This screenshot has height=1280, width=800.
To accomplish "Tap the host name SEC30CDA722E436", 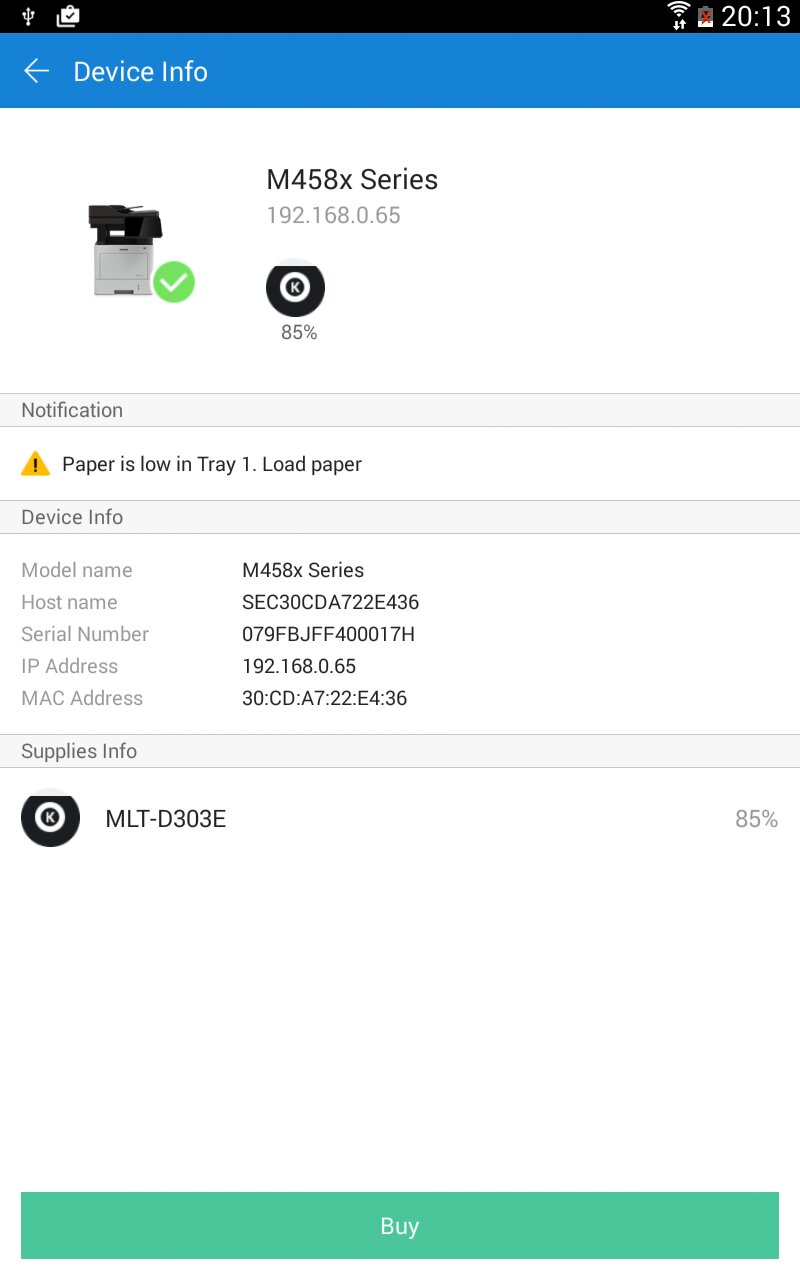I will [x=330, y=602].
